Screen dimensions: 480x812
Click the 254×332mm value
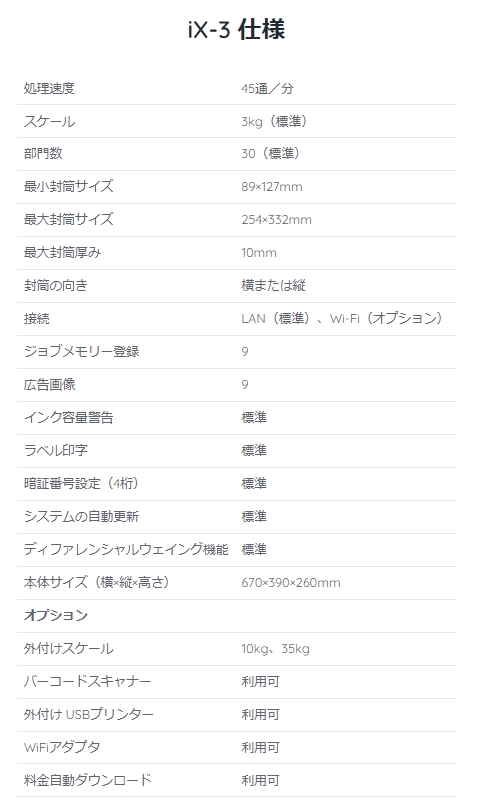coord(277,220)
